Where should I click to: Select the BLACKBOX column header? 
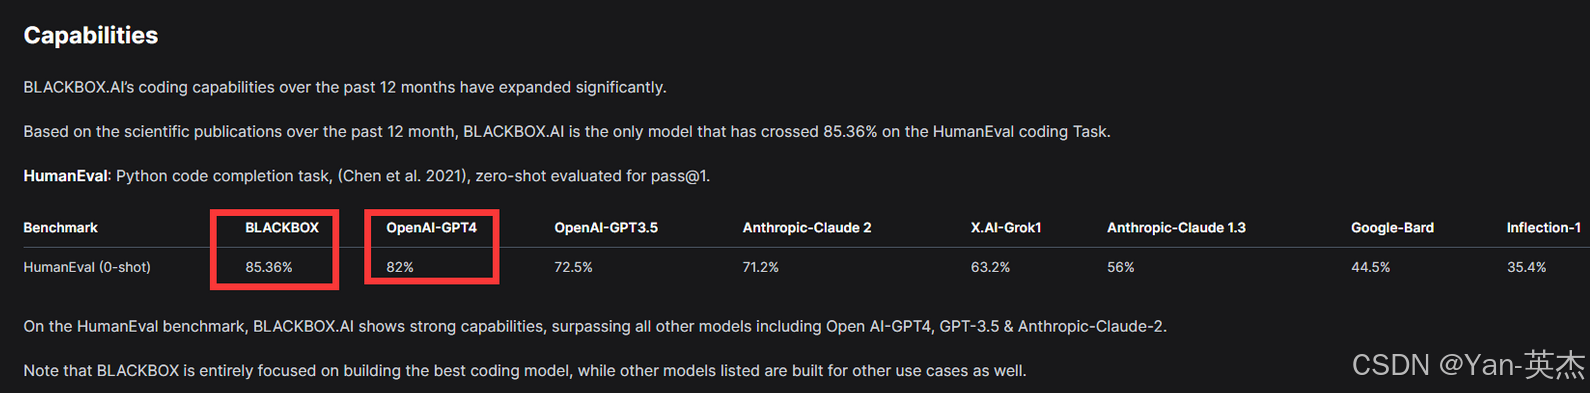pos(282,228)
